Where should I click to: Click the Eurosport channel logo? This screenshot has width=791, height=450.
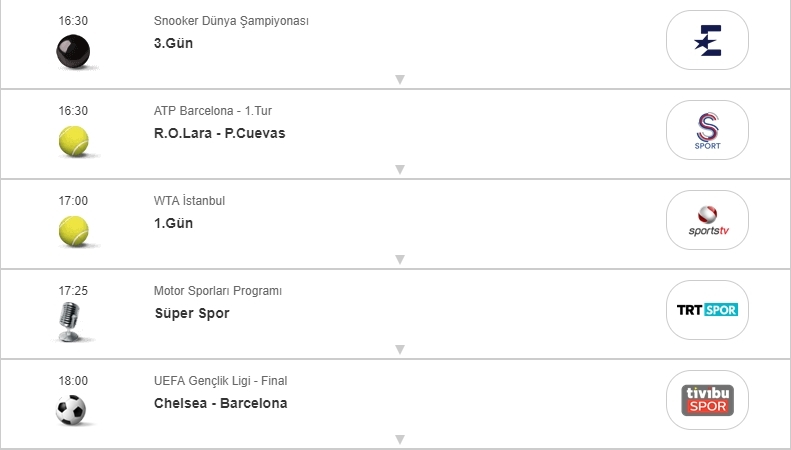707,40
